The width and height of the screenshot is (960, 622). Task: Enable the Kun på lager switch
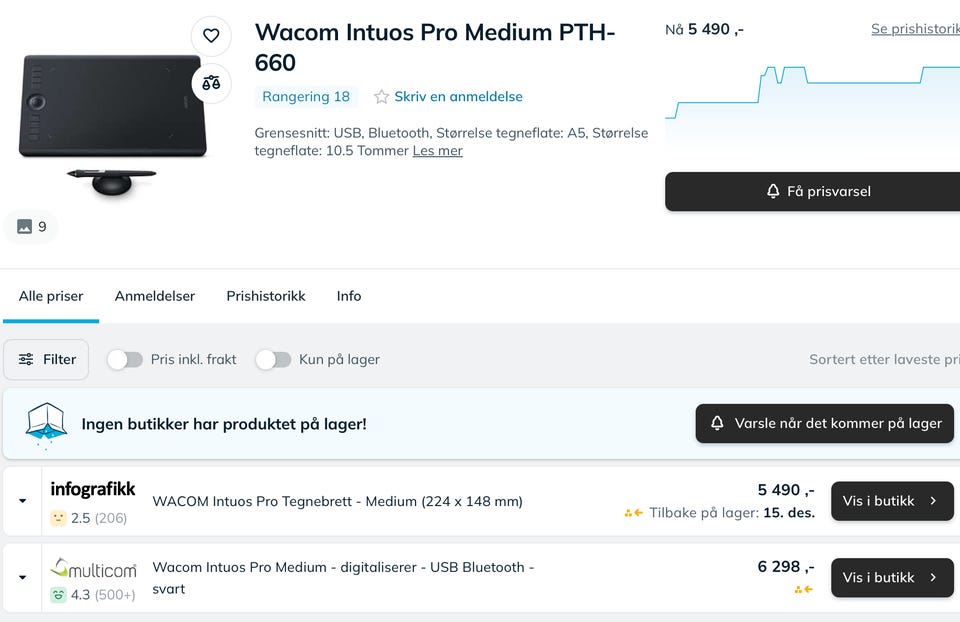[273, 360]
